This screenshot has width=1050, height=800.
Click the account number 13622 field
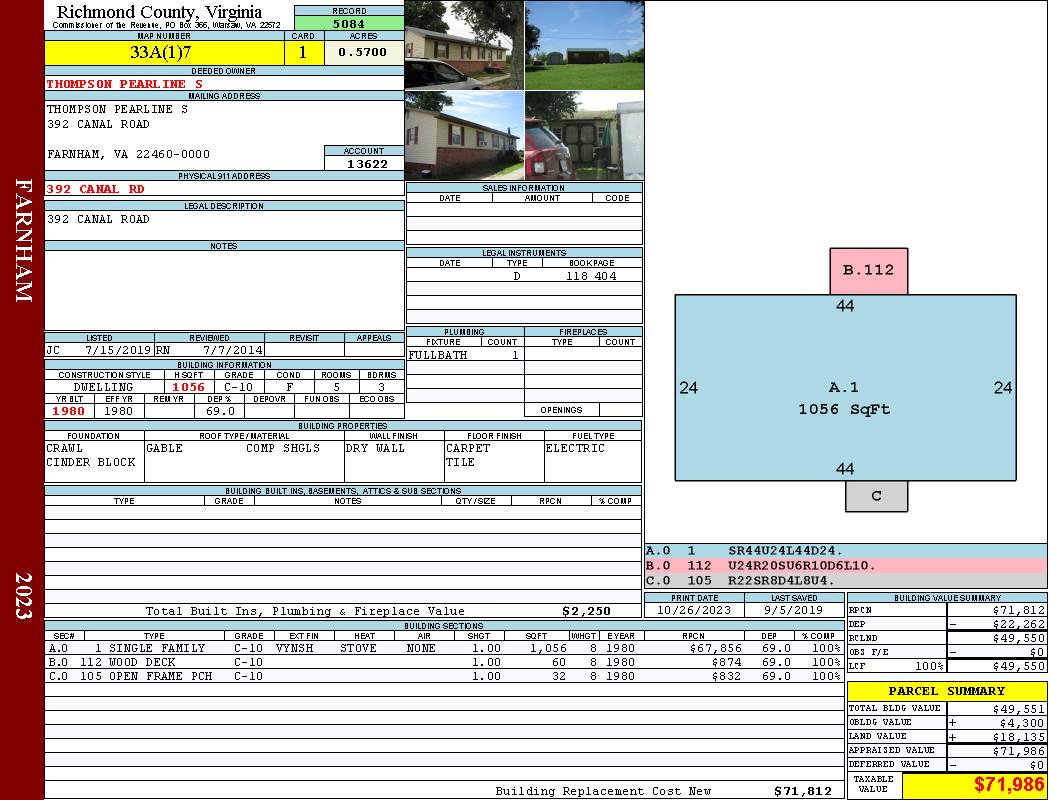click(364, 164)
